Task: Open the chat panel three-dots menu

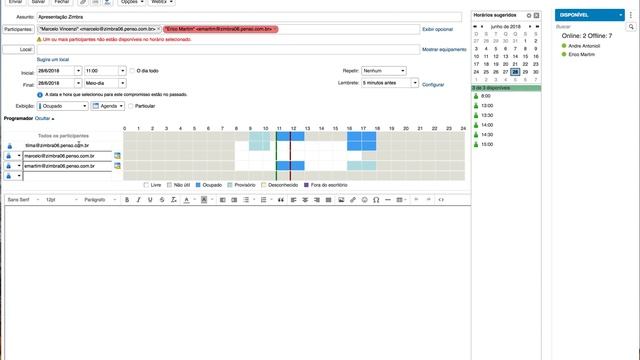Action: 631,15
